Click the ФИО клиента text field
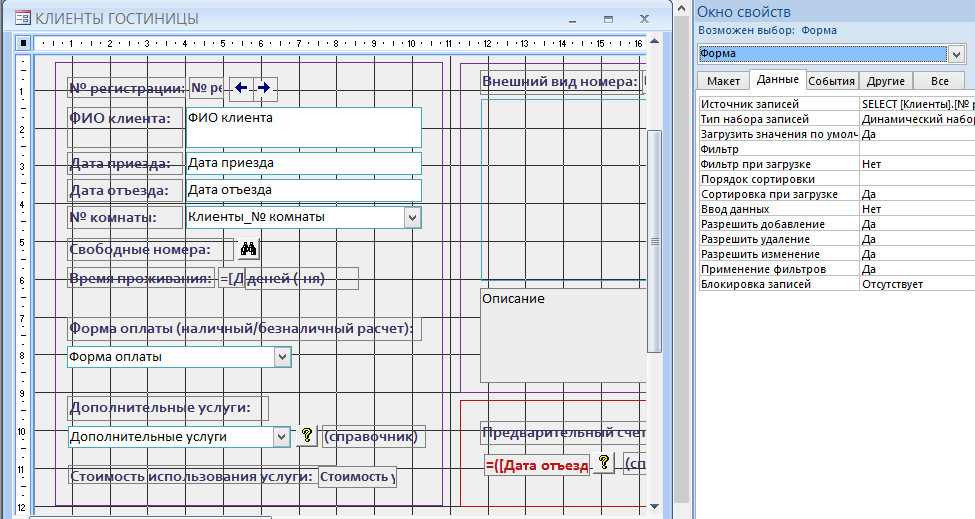The width and height of the screenshot is (975, 519). pyautogui.click(x=303, y=127)
